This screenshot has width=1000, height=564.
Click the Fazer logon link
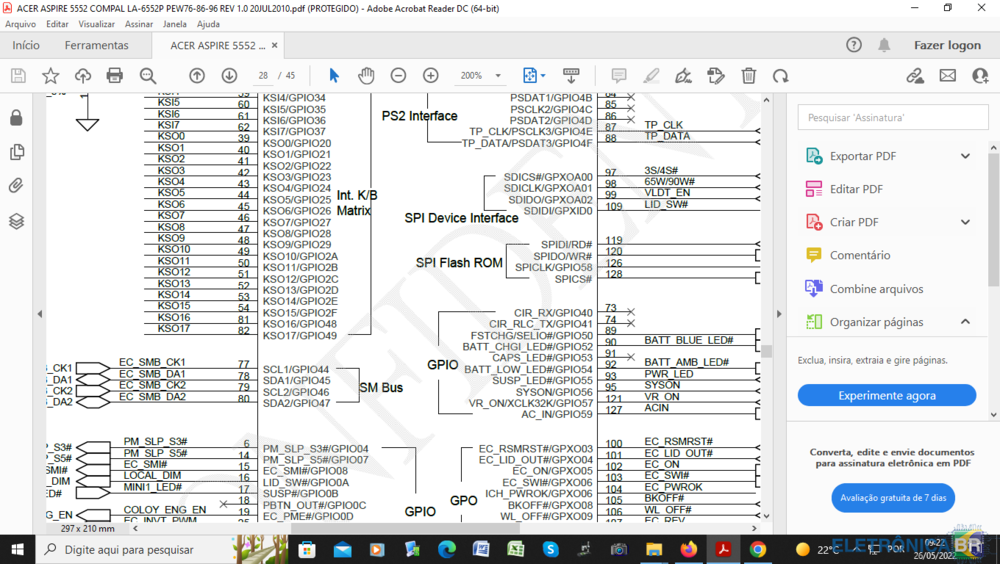tap(947, 45)
